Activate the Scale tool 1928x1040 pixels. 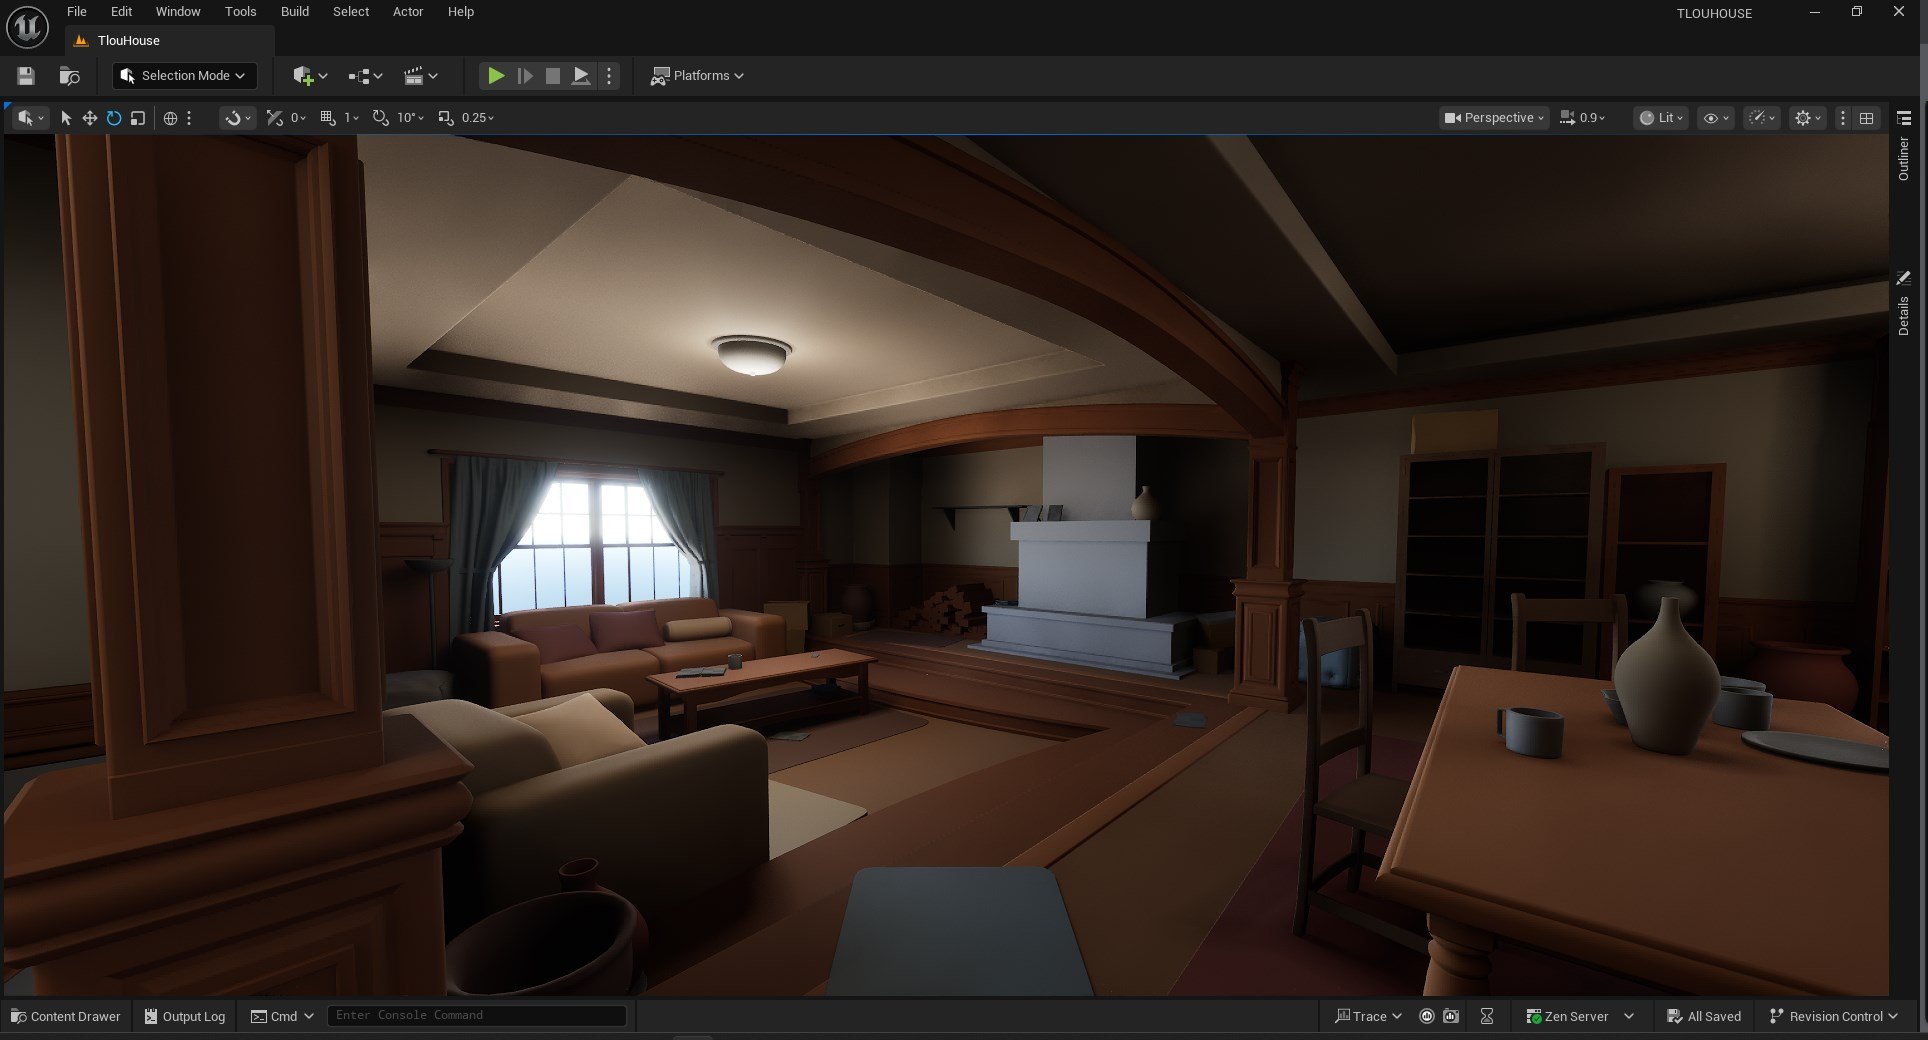coord(138,118)
